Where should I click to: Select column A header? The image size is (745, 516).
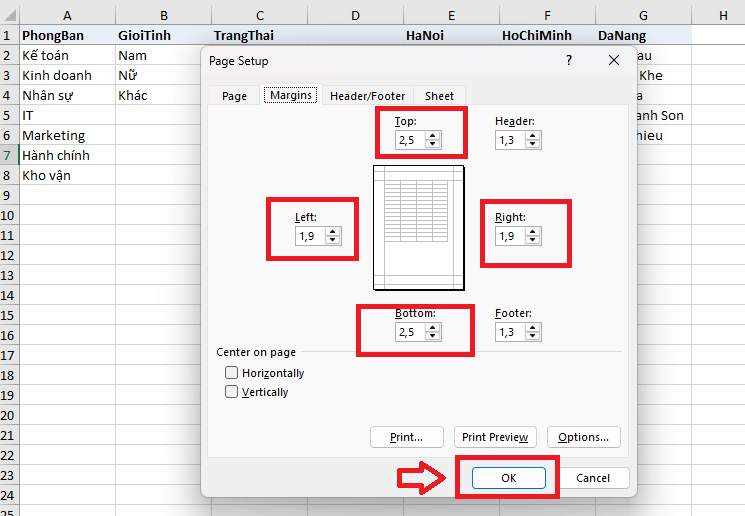coord(67,15)
